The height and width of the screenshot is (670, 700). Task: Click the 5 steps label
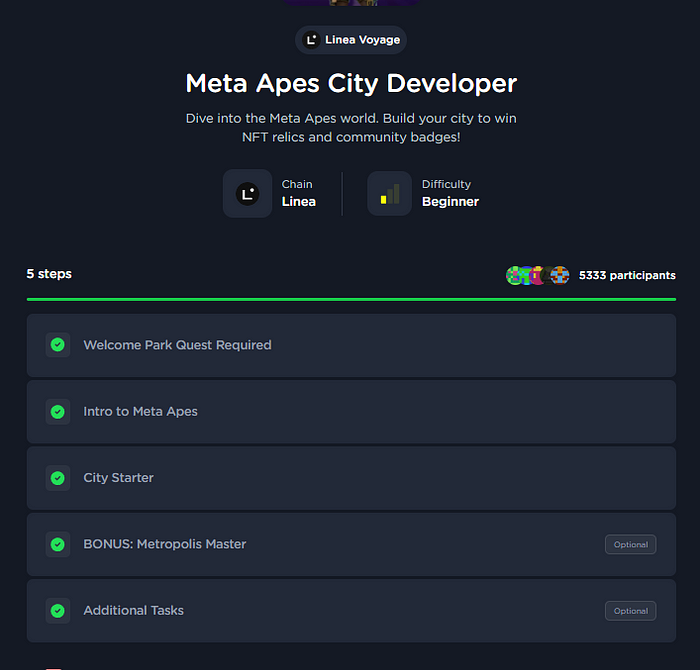point(49,274)
